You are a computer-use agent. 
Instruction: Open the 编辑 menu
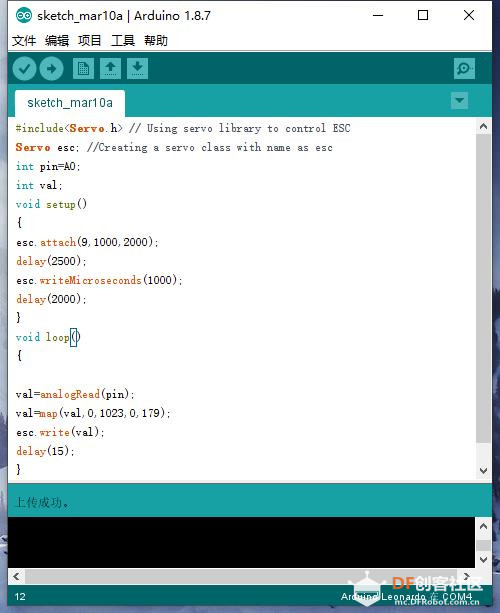point(57,40)
